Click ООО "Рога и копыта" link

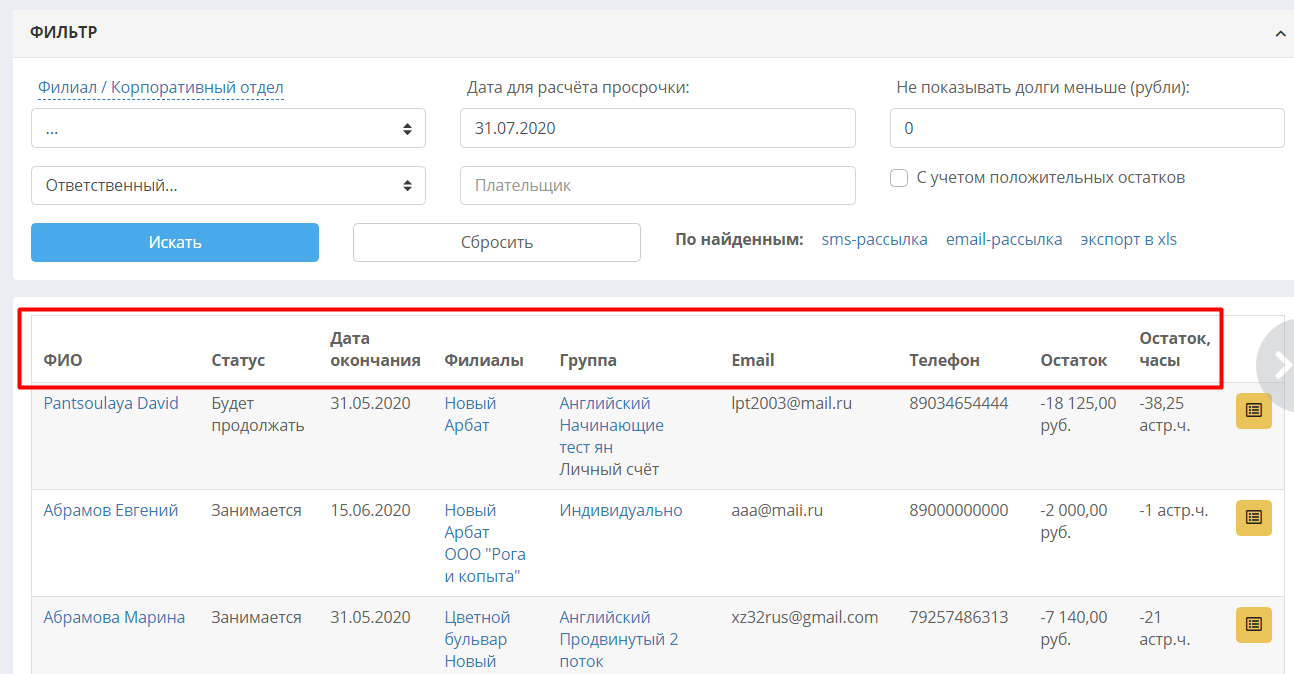tap(485, 565)
